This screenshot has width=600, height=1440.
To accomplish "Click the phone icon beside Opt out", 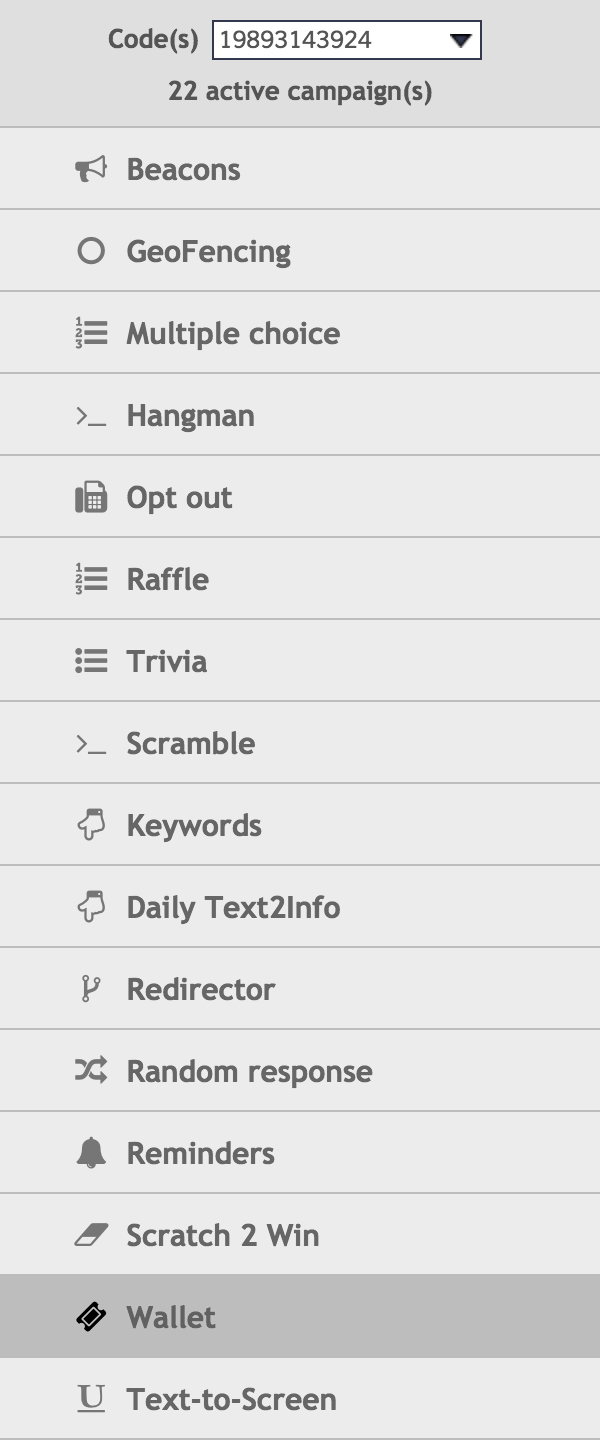I will (x=91, y=497).
